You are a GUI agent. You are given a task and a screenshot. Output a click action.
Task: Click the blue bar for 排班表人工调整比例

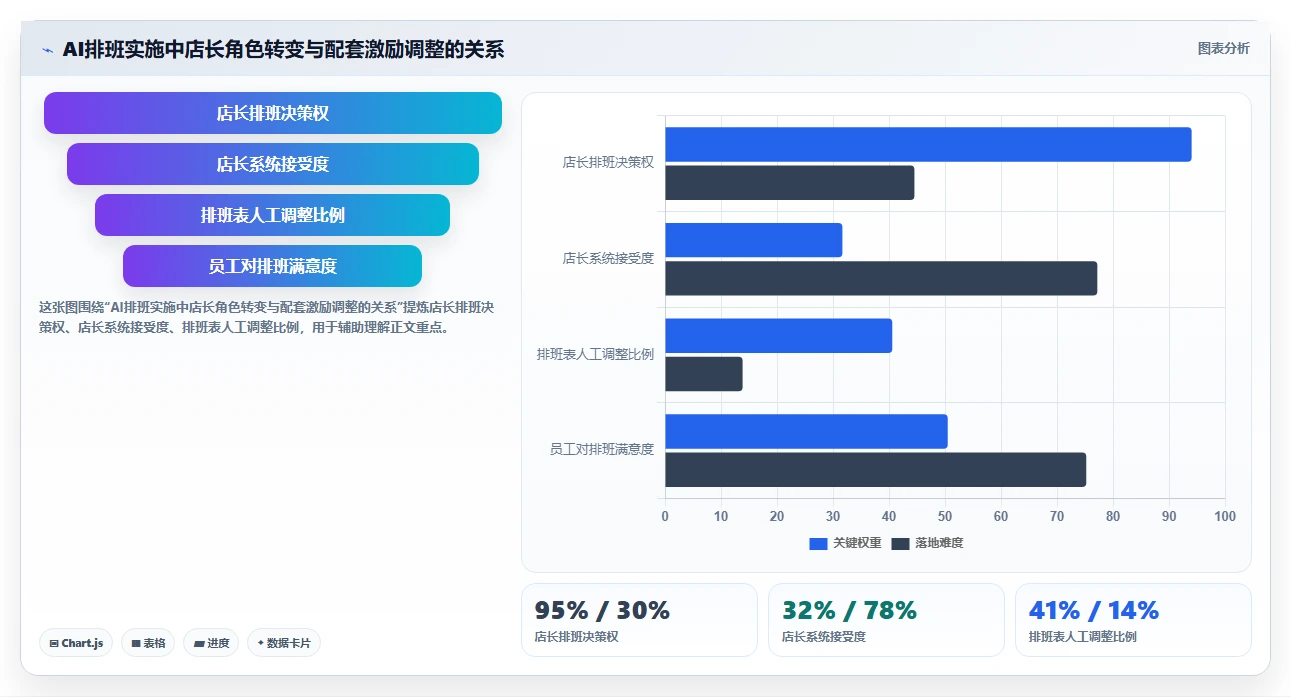(x=778, y=336)
